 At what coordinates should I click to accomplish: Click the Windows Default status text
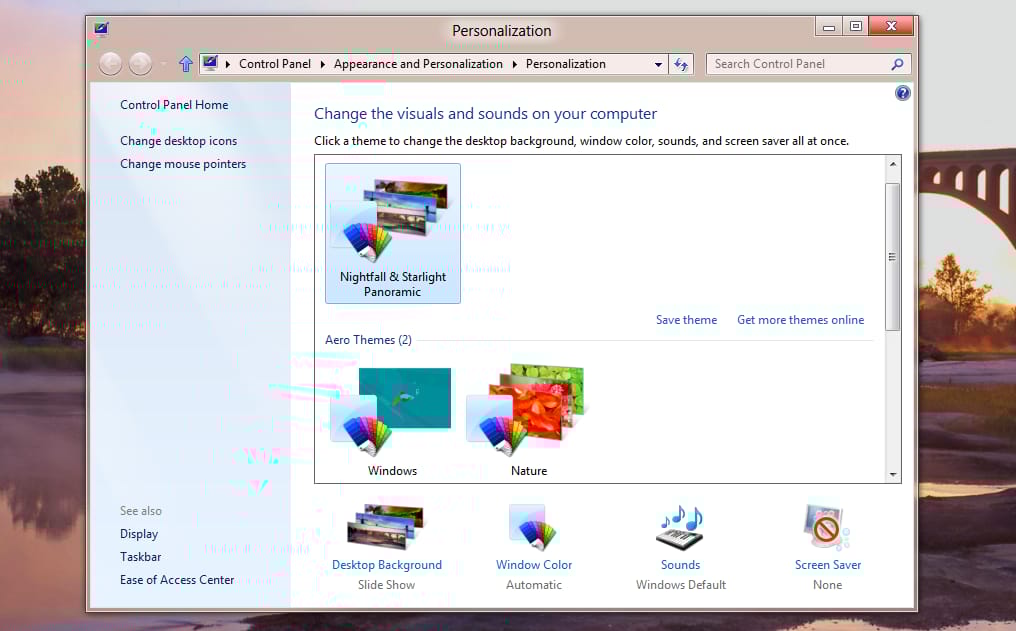coord(681,584)
